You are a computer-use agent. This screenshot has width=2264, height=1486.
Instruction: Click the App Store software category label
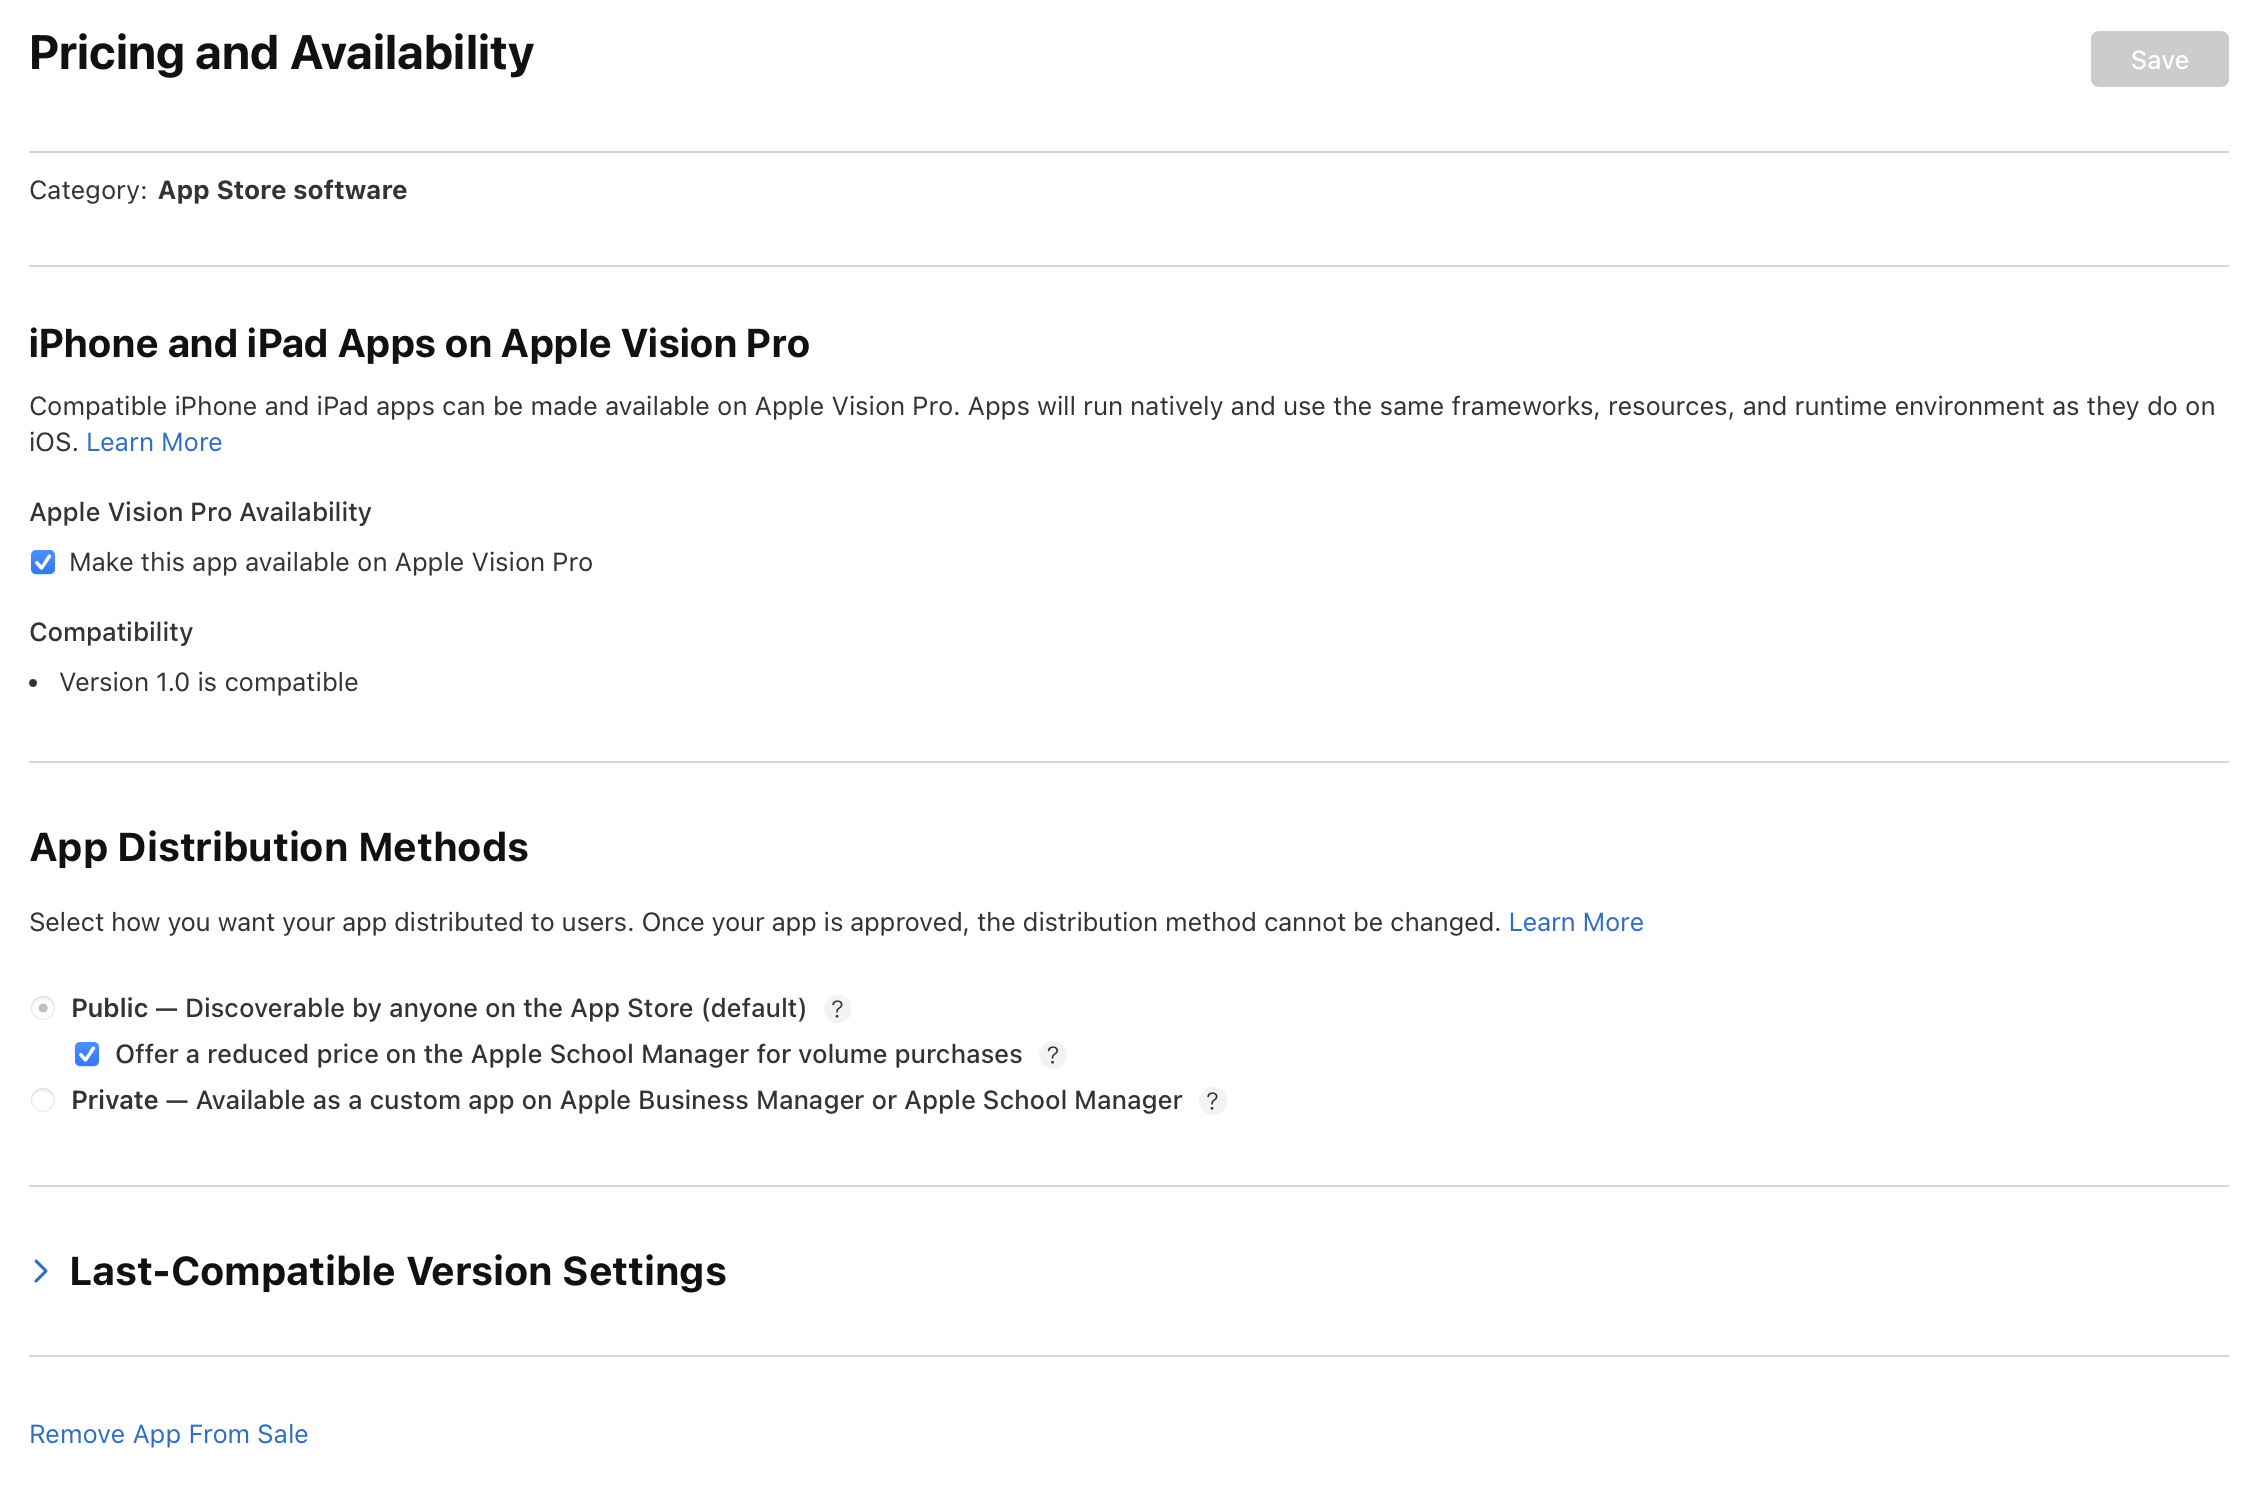tap(282, 190)
